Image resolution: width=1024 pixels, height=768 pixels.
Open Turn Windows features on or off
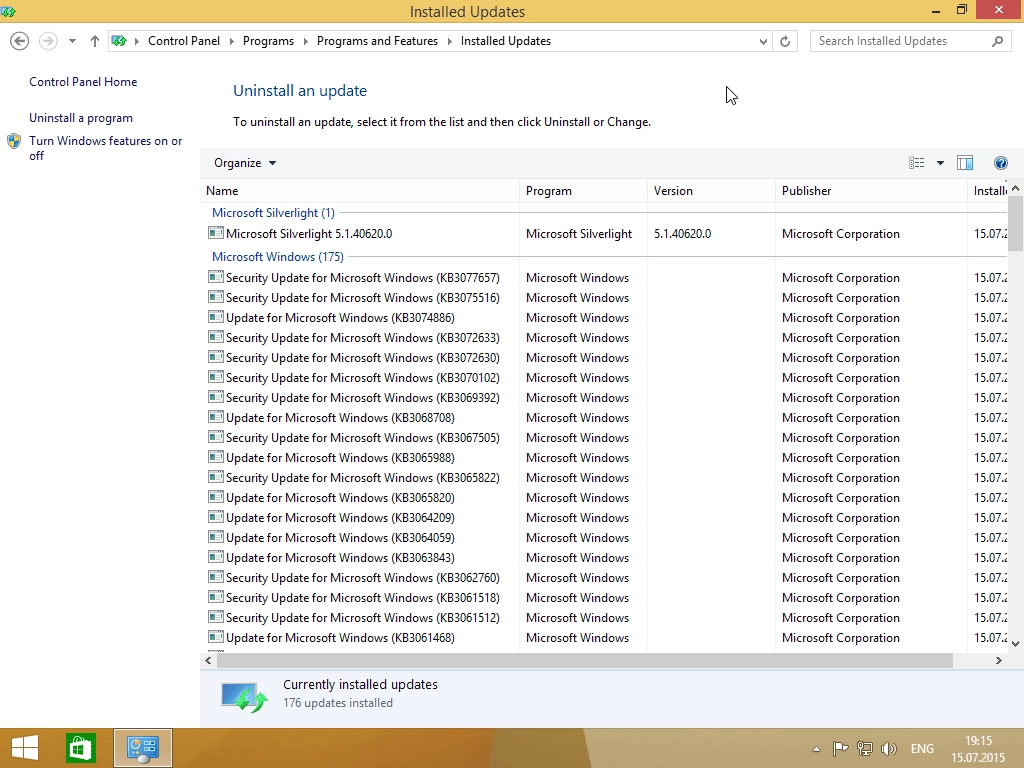click(x=105, y=148)
